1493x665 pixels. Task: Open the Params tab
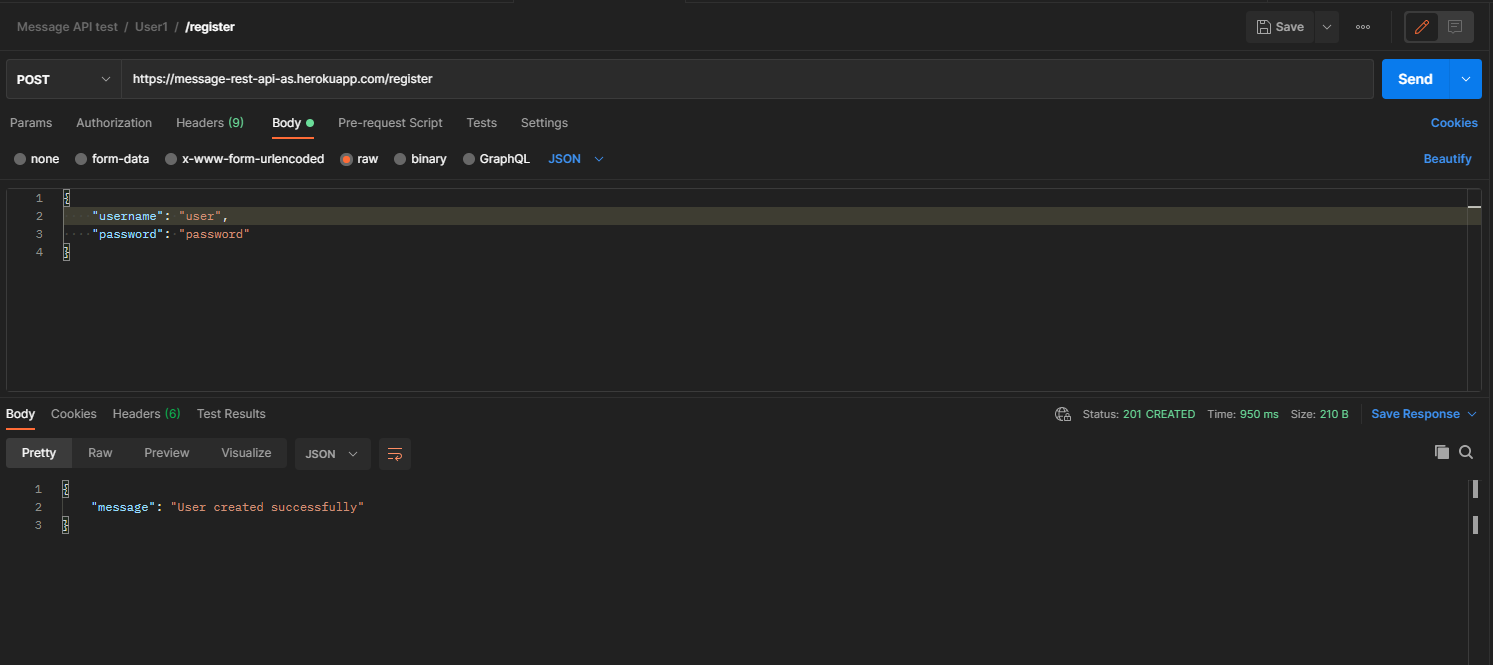coord(31,123)
